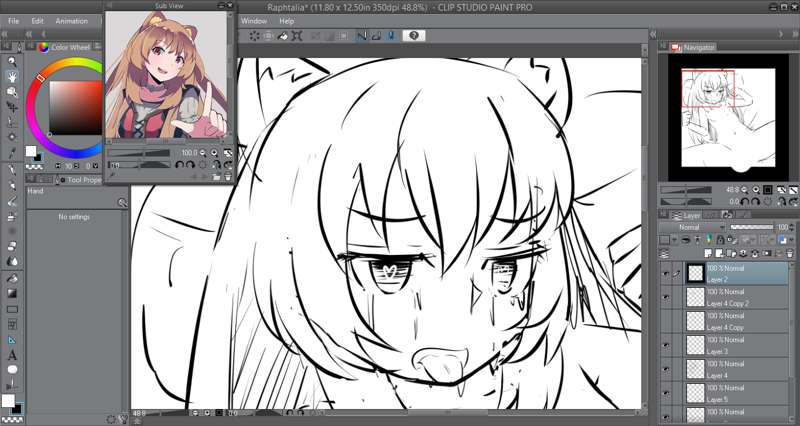Select the Eyedropper tool
This screenshot has width=800, height=426.
click(x=12, y=153)
